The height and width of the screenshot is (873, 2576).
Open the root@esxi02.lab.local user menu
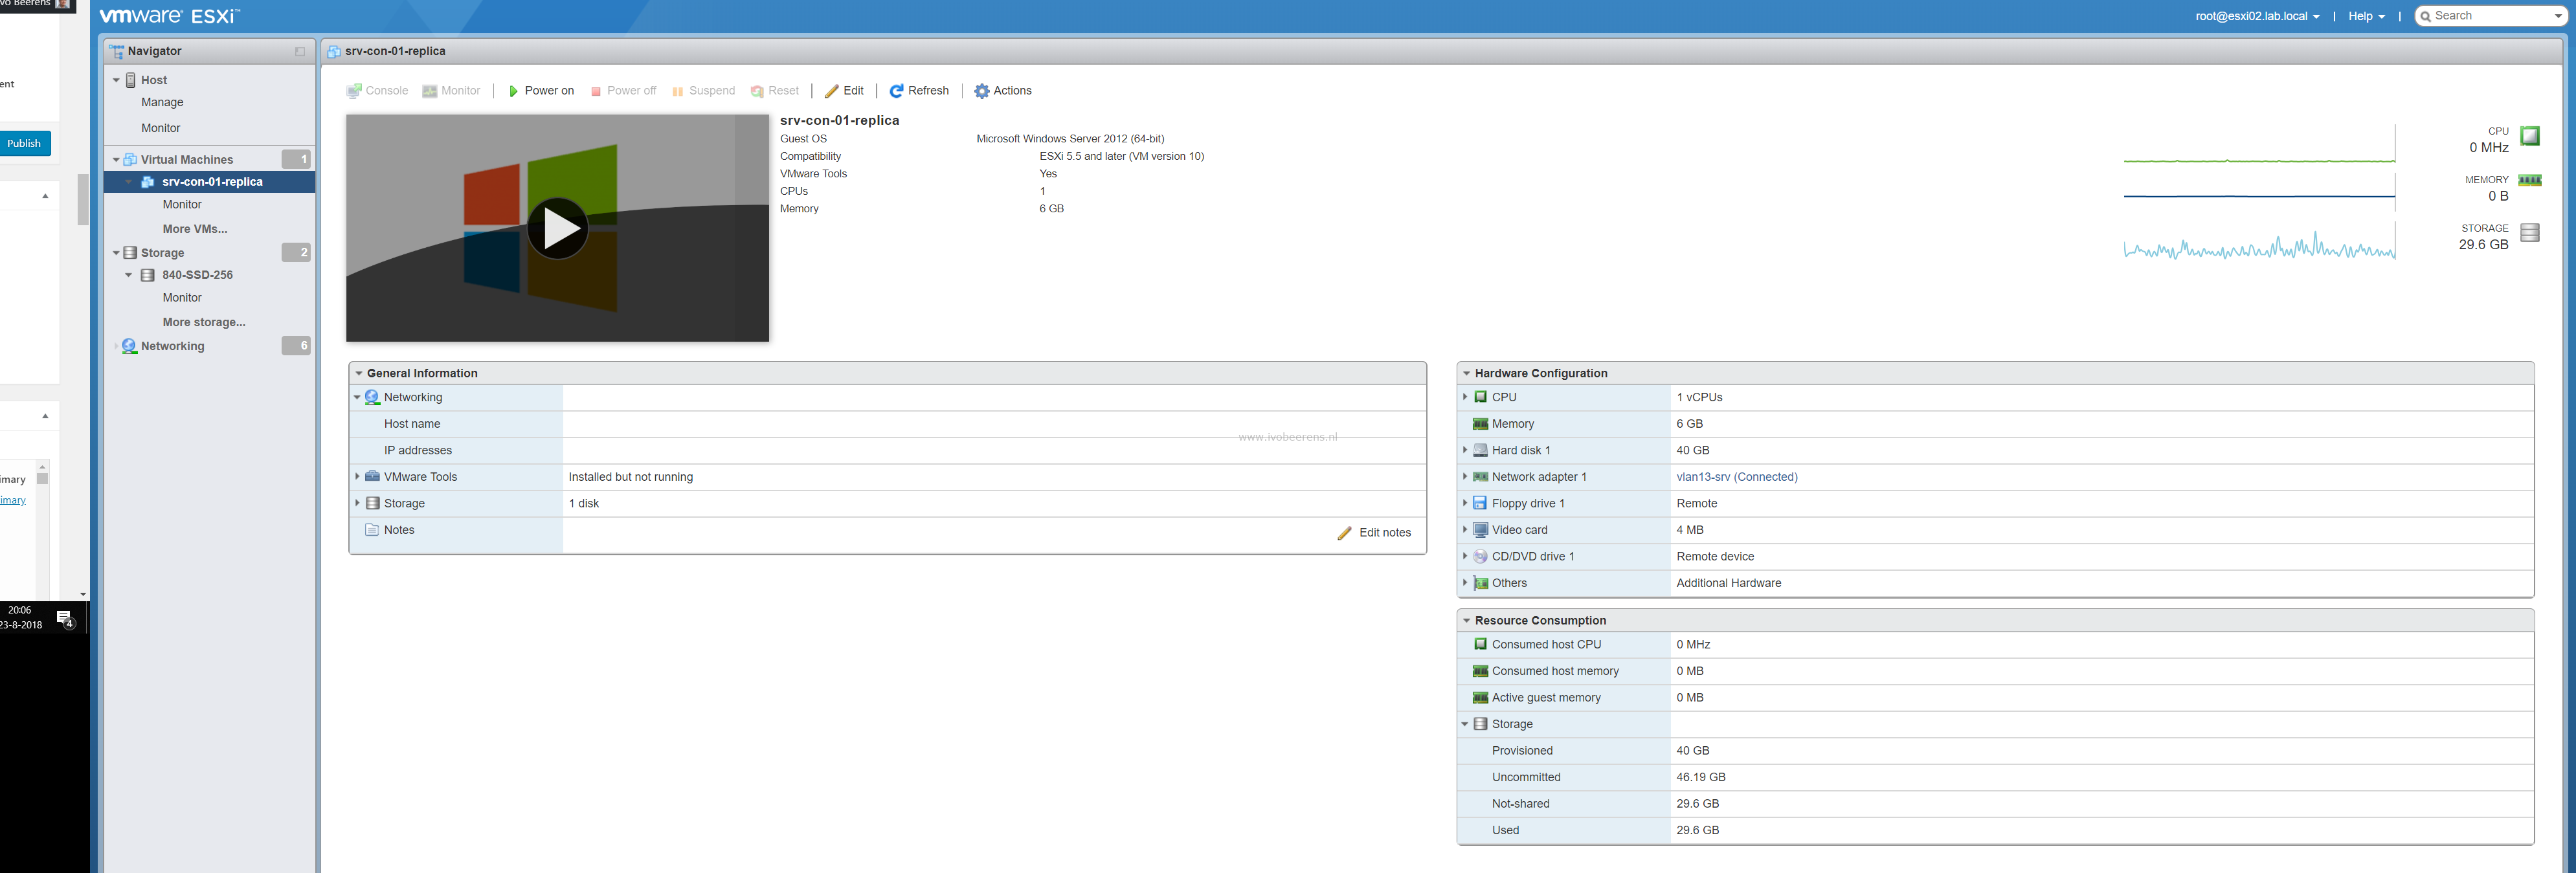(x=2257, y=16)
